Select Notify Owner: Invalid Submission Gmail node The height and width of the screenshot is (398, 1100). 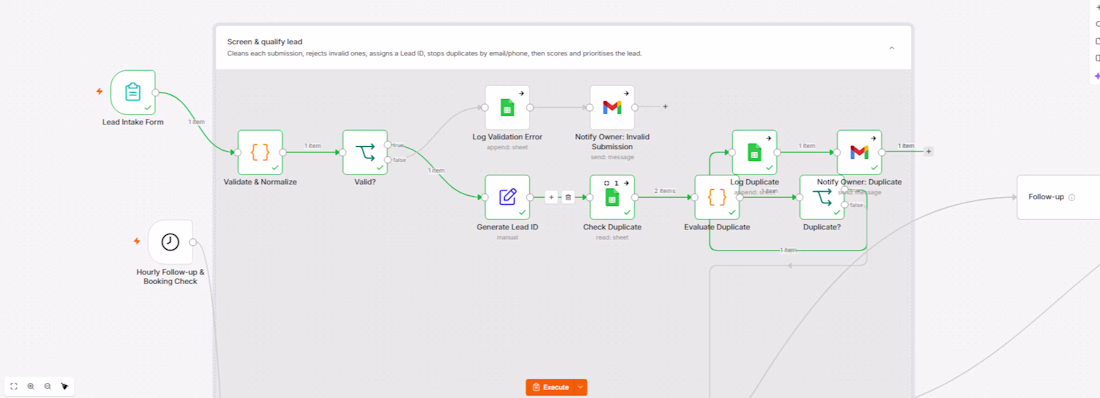(x=612, y=107)
